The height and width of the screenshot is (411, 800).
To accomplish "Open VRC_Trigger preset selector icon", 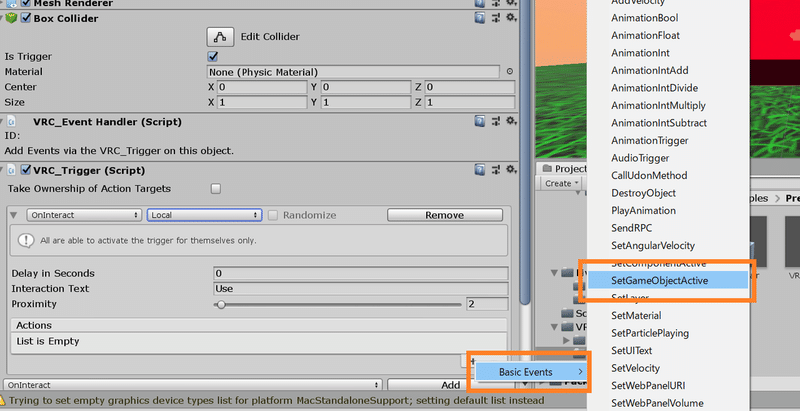I will coord(495,170).
